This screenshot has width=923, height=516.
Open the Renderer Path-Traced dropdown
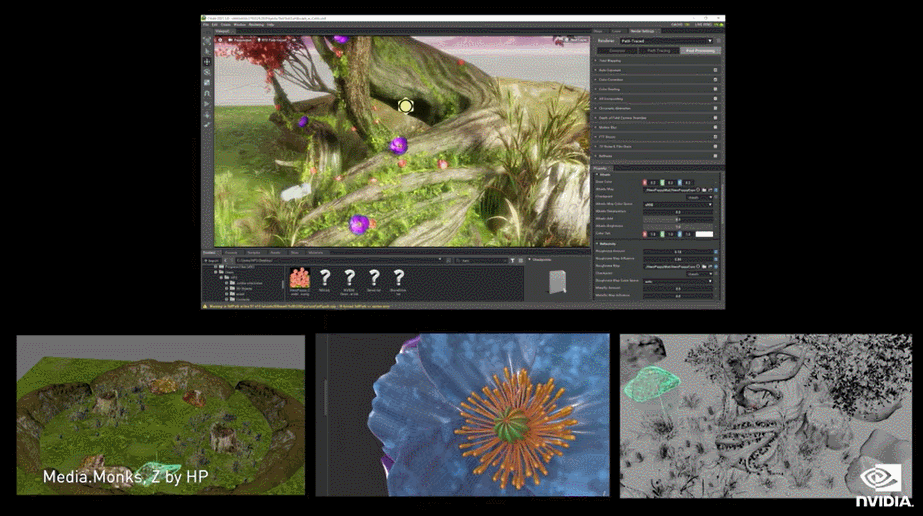[666, 41]
